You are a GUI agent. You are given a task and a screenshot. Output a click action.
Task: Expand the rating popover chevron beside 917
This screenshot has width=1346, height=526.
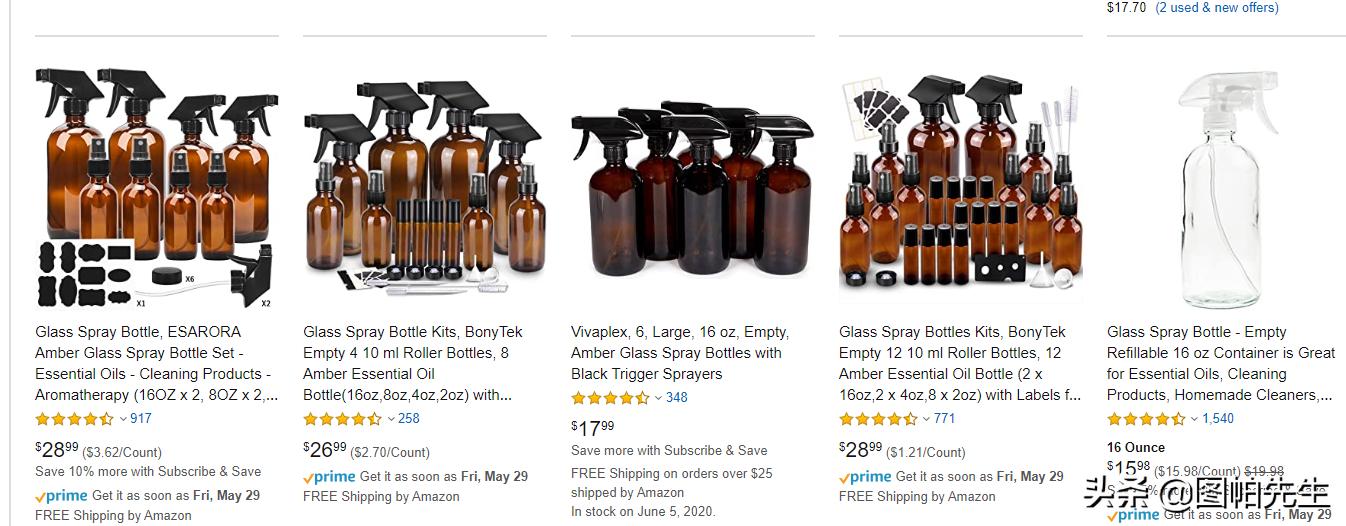123,419
